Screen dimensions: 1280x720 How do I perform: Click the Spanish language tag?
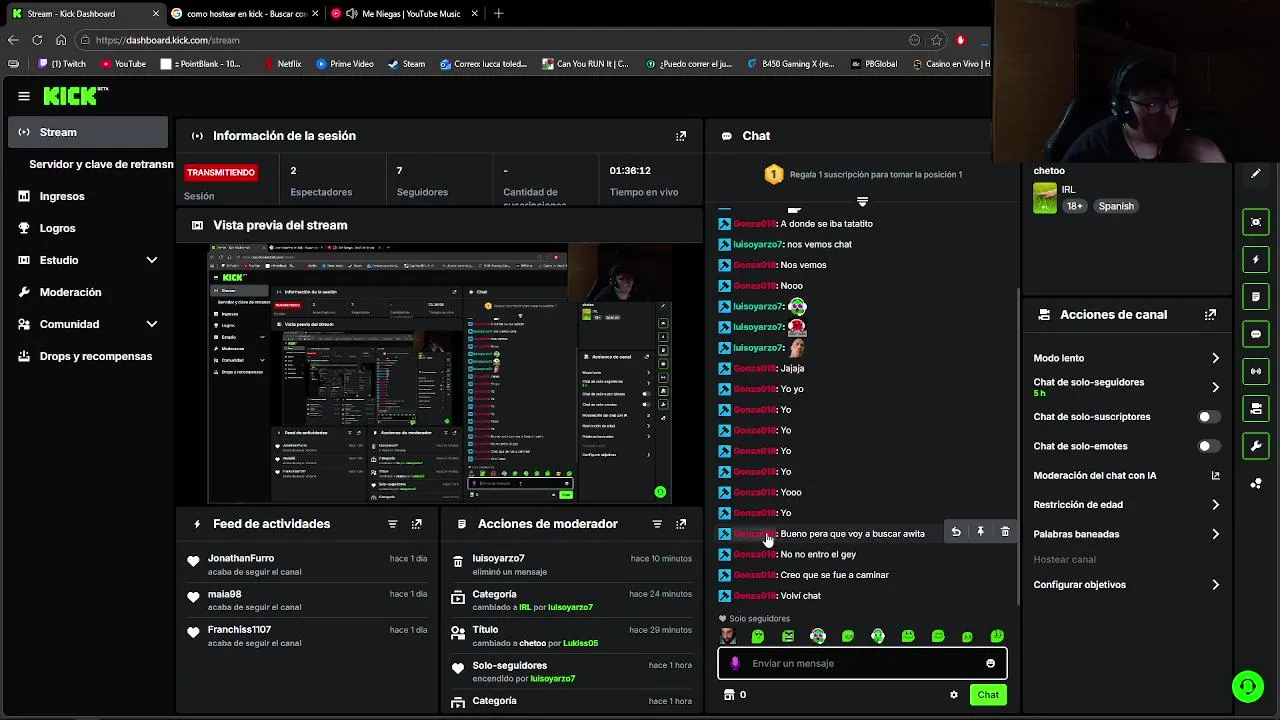click(x=1116, y=206)
